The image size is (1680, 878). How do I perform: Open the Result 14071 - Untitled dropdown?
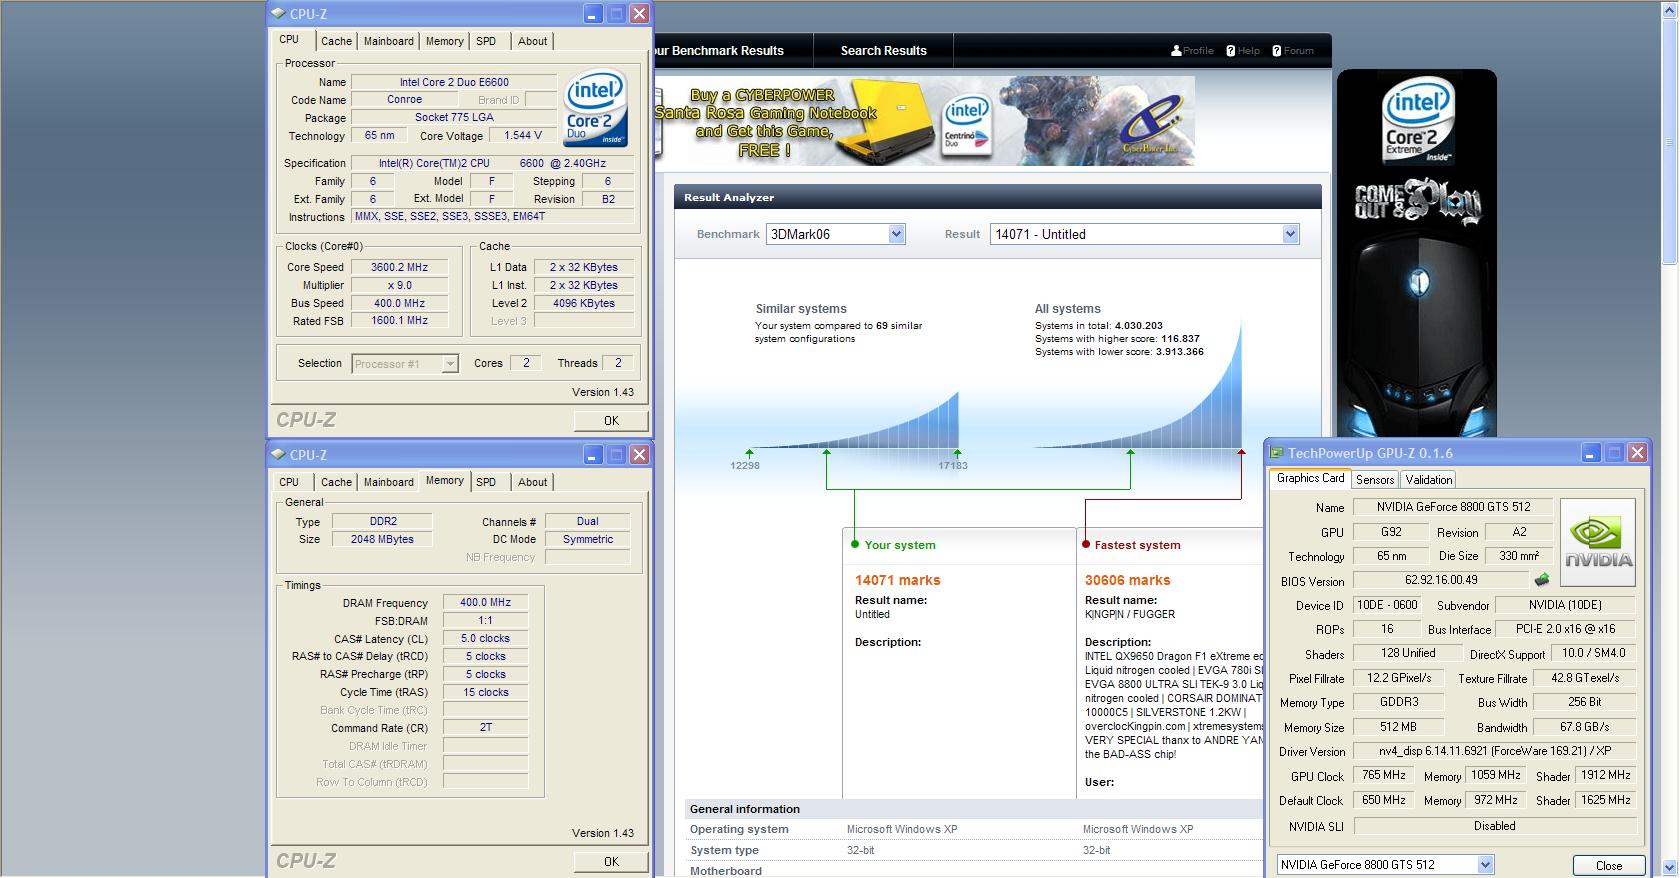(1290, 234)
